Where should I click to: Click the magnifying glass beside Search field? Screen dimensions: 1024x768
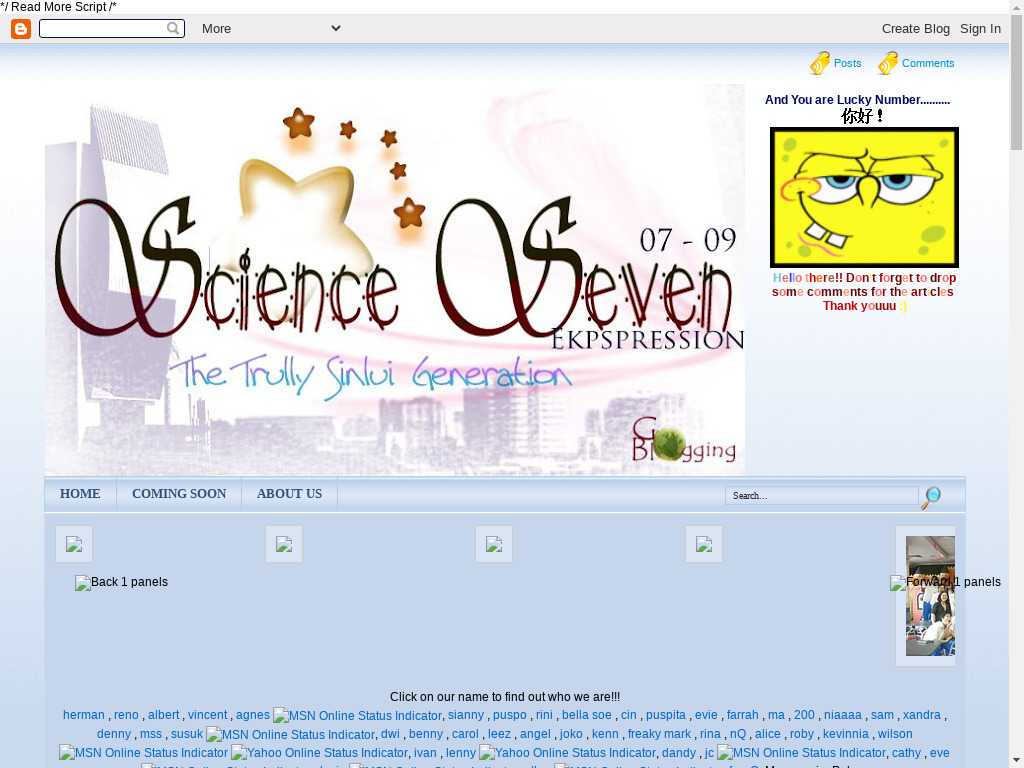931,497
